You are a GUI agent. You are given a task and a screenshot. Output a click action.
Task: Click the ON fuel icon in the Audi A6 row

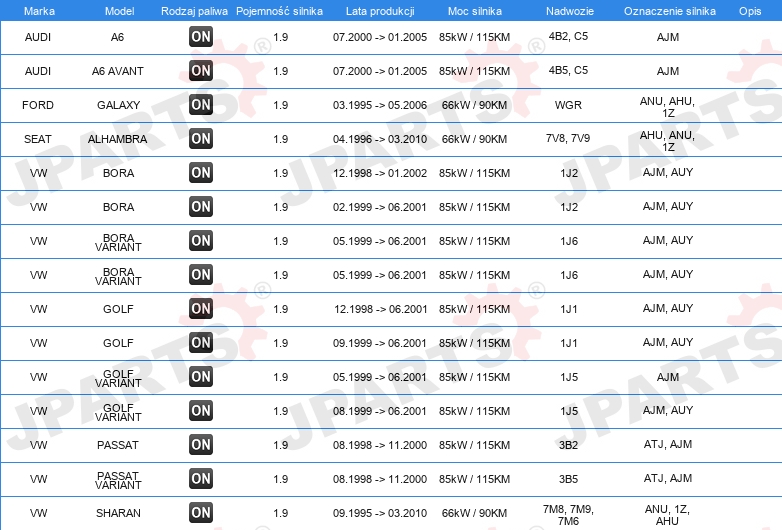point(201,36)
